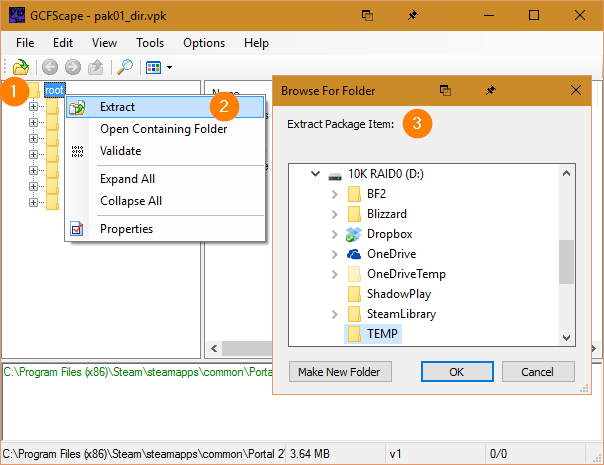This screenshot has width=604, height=465.
Task: Click the OneDriveTemp folder icon
Action: pos(354,274)
